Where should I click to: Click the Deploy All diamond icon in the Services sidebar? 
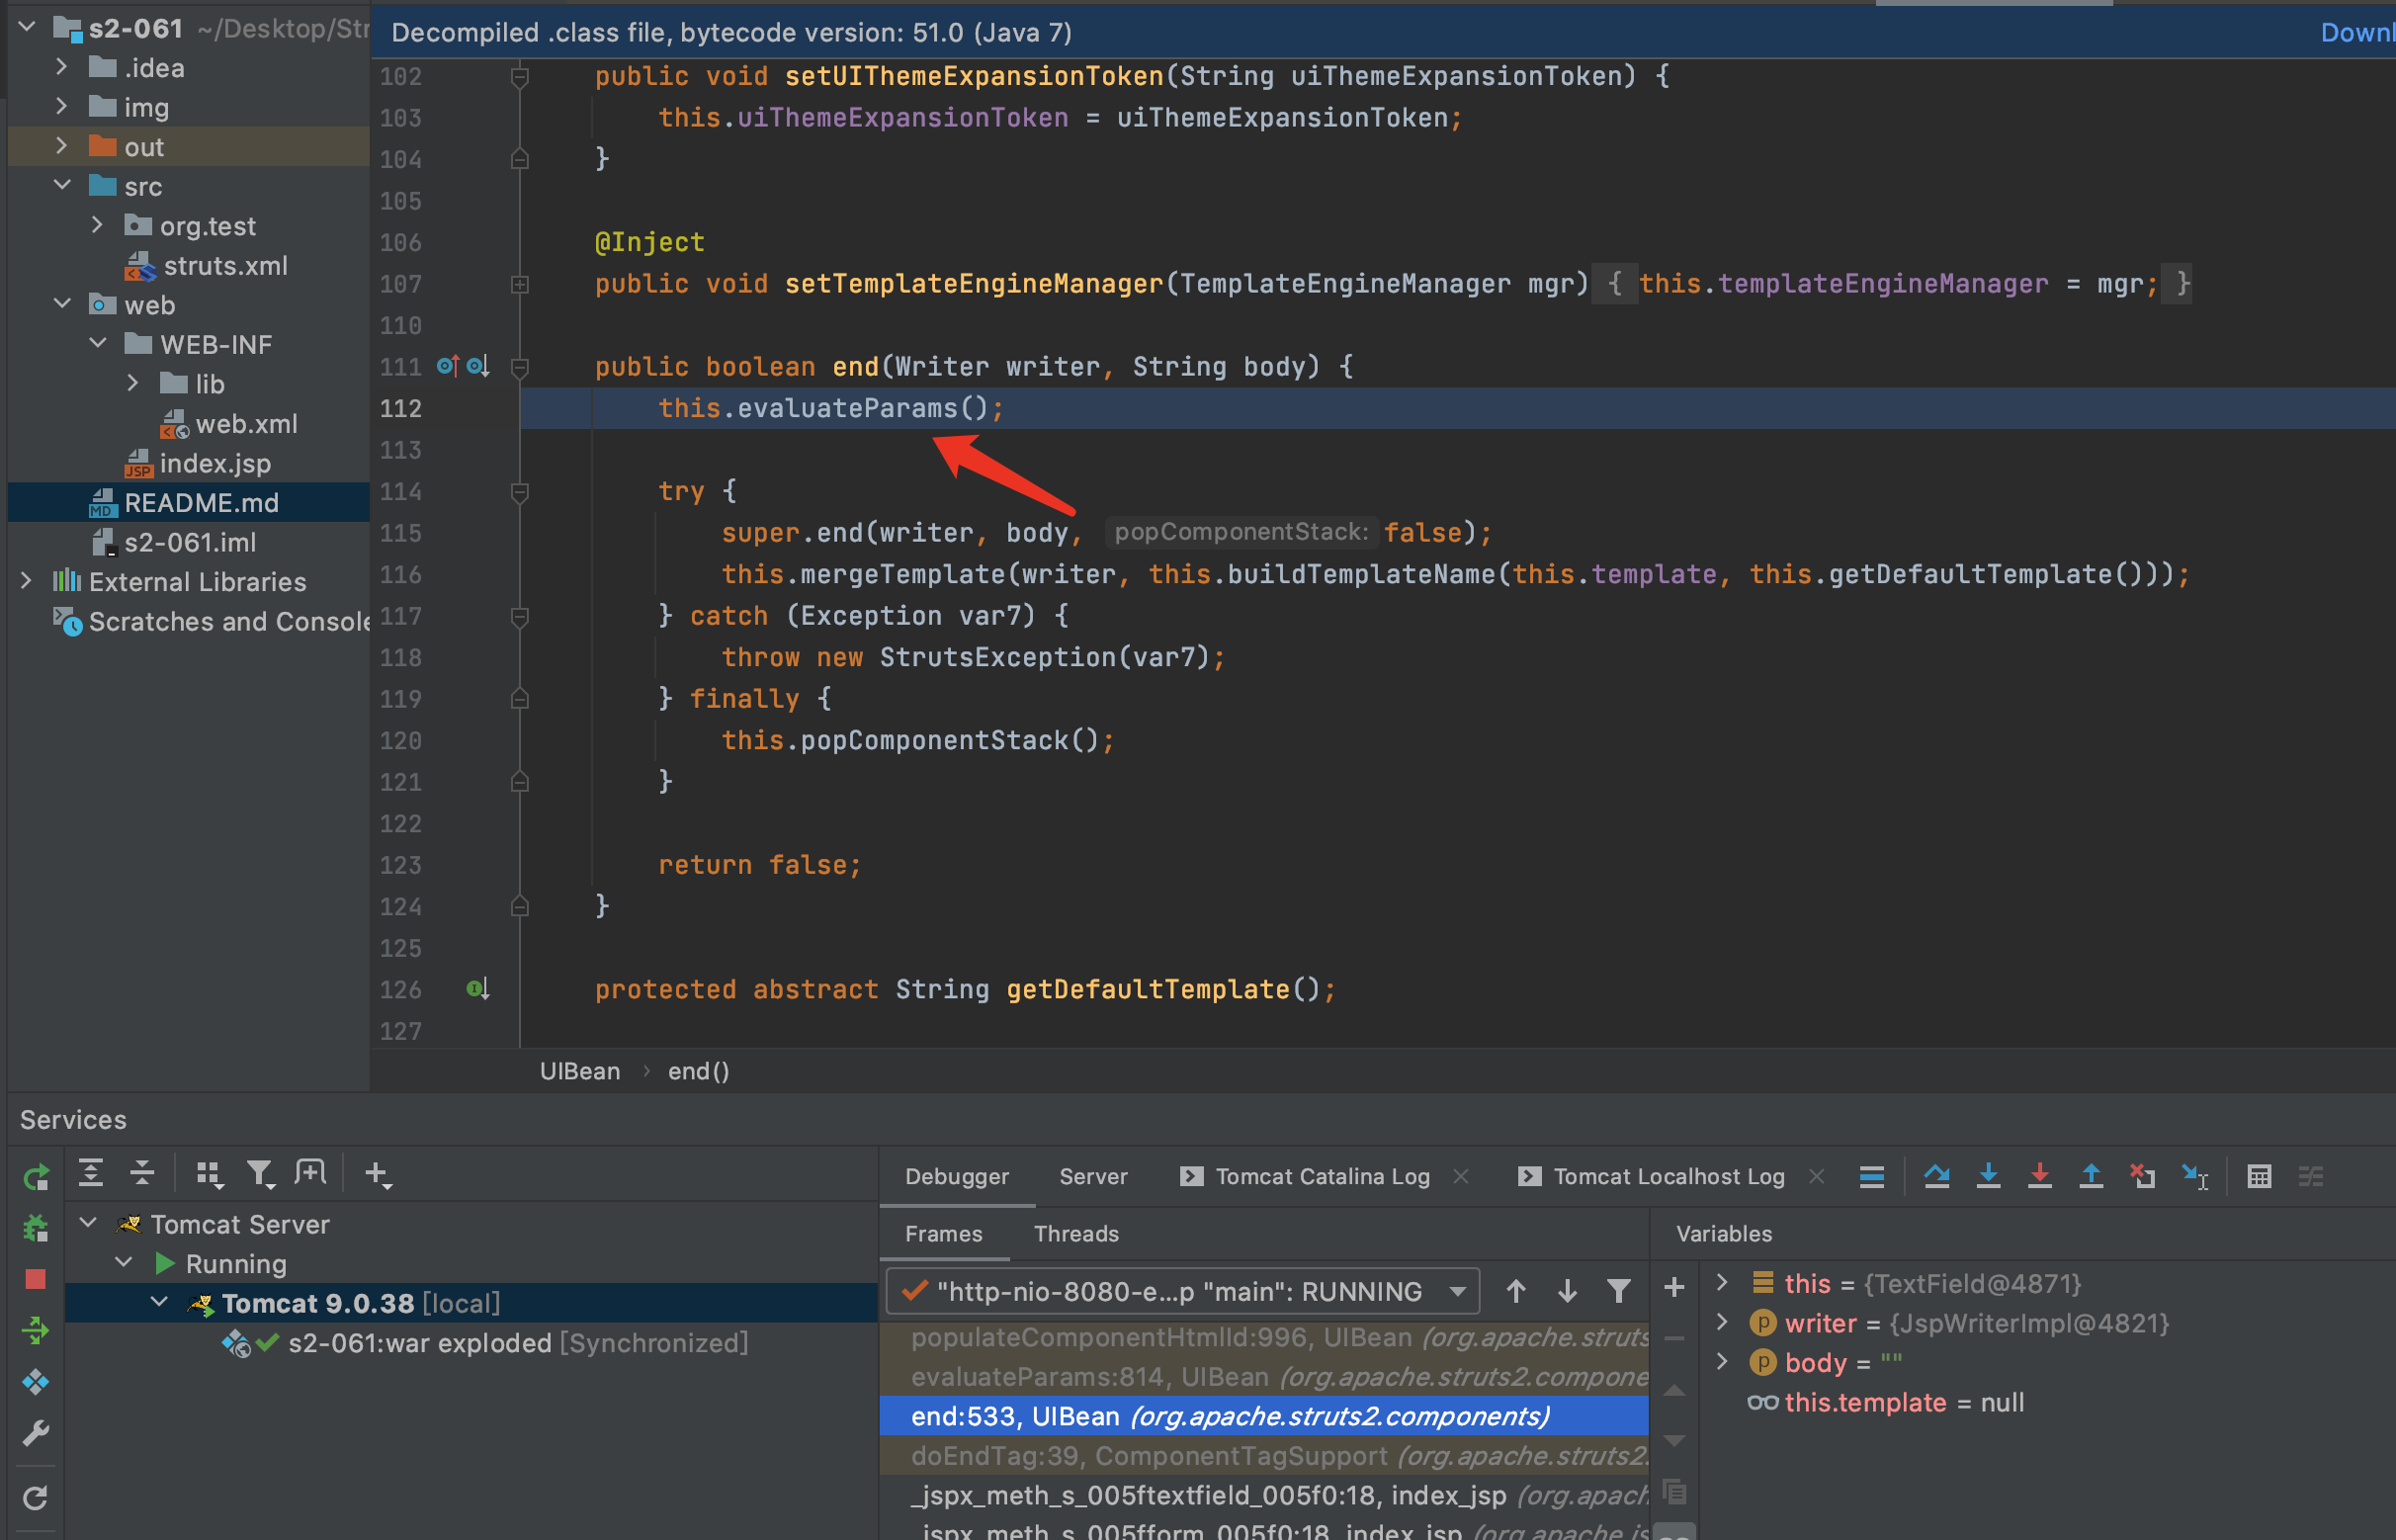(x=36, y=1382)
